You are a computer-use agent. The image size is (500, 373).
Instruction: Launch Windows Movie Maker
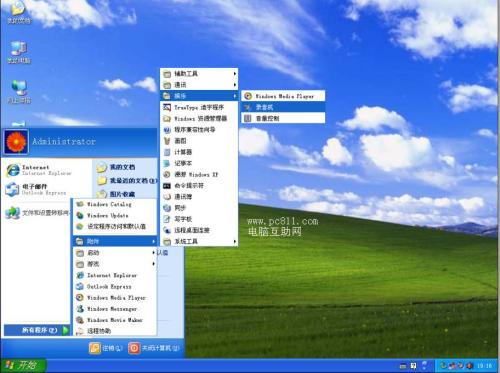tap(115, 320)
